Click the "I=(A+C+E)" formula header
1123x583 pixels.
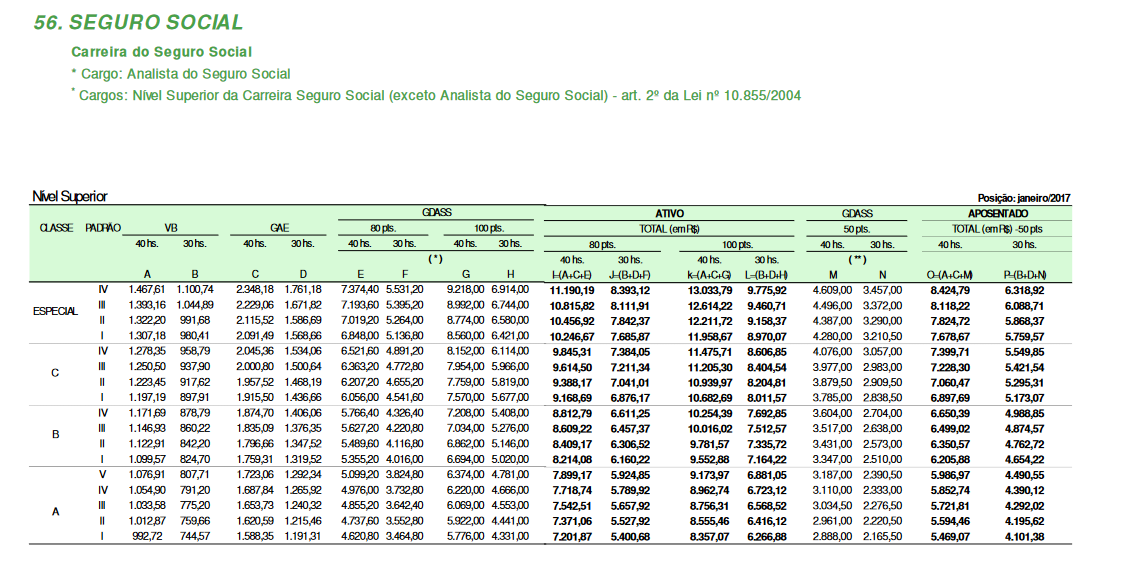[573, 274]
